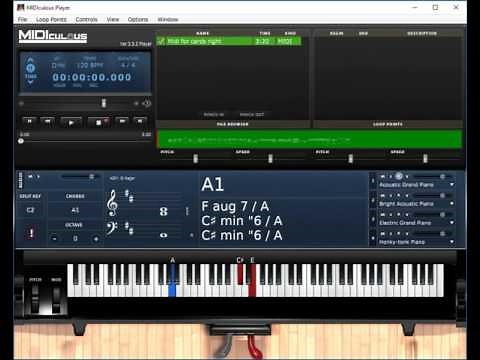Toggle the marker left of Acoustic Grand Piano
Screen dimensions: 480x360
(x=373, y=181)
